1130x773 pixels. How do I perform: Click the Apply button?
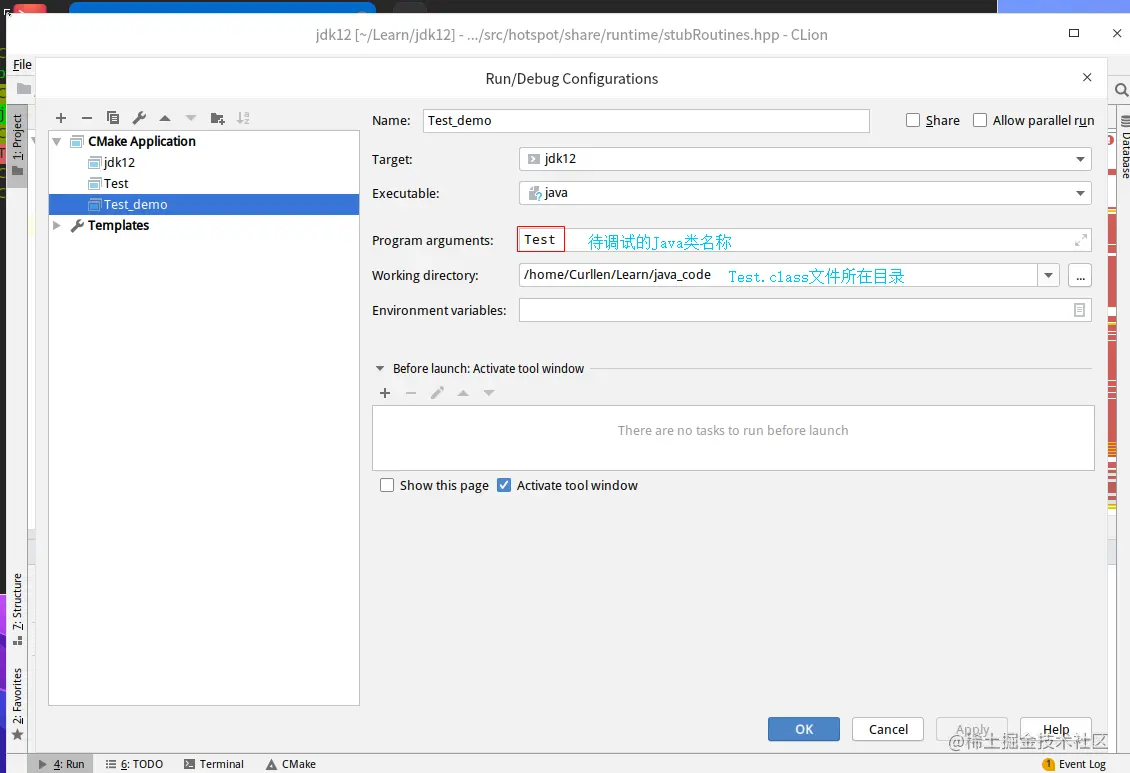coord(972,729)
